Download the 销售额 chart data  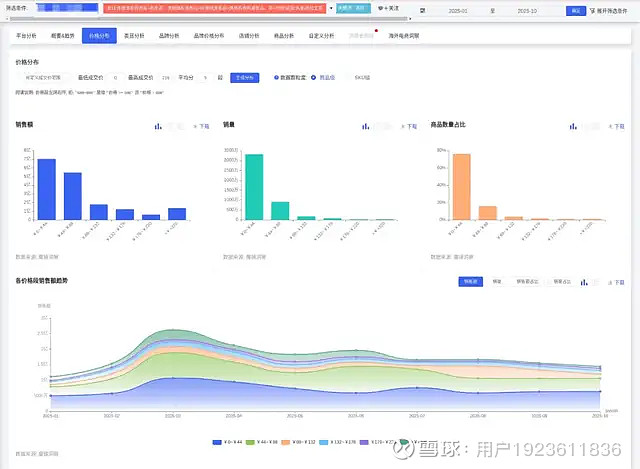pyautogui.click(x=202, y=127)
